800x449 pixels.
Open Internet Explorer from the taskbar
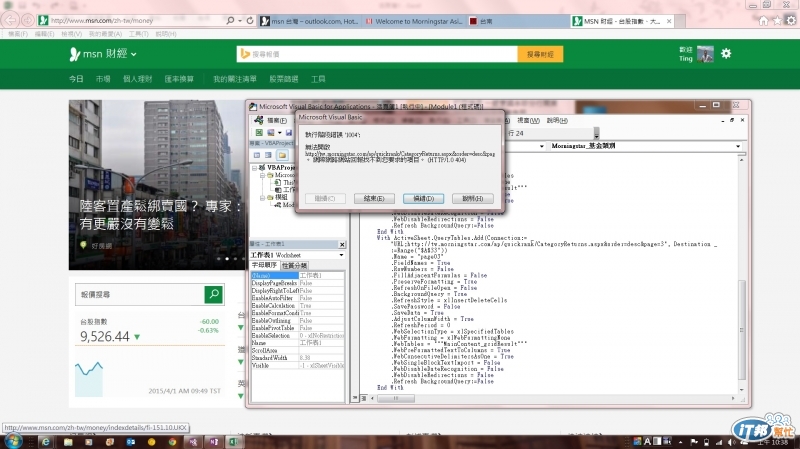pos(45,442)
